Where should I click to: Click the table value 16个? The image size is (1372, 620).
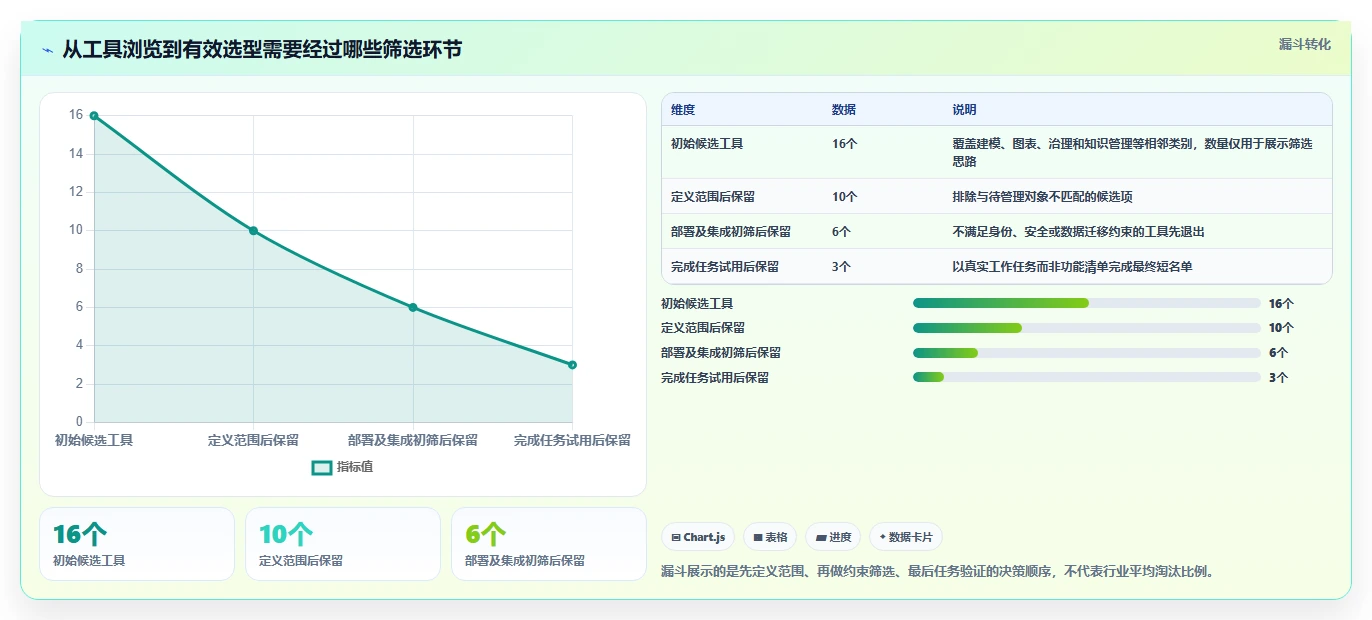point(845,144)
